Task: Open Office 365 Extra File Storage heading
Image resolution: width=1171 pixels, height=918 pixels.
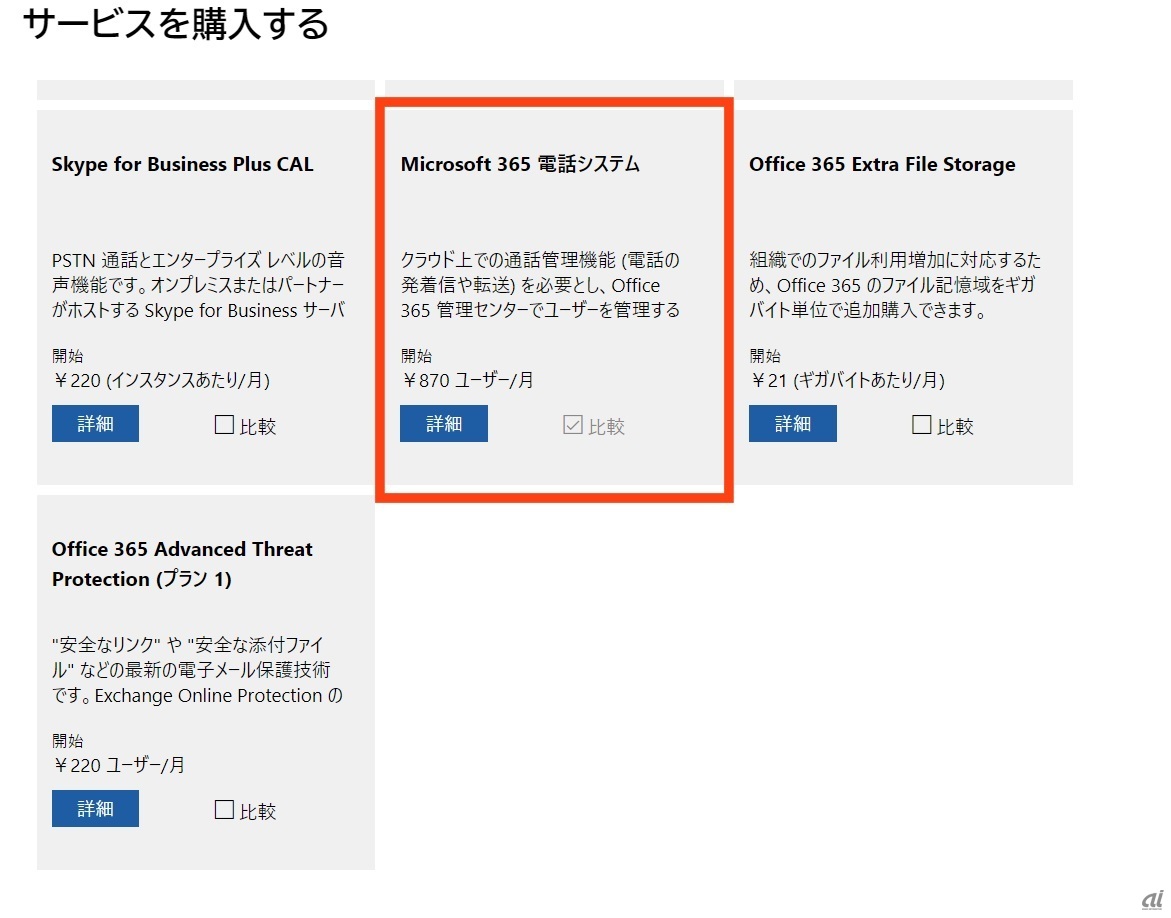Action: (882, 165)
